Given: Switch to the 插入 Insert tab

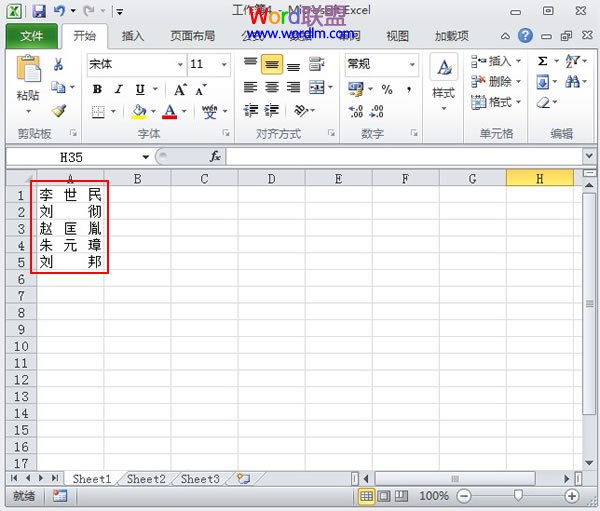Looking at the screenshot, I should tap(133, 36).
